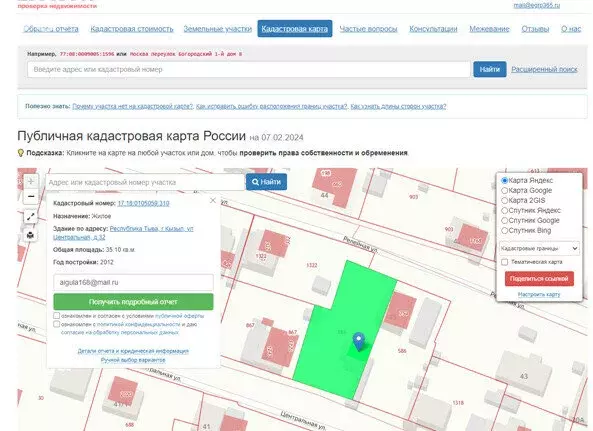Click the blue location pin on the map
This screenshot has width=593, height=431.
click(x=359, y=341)
